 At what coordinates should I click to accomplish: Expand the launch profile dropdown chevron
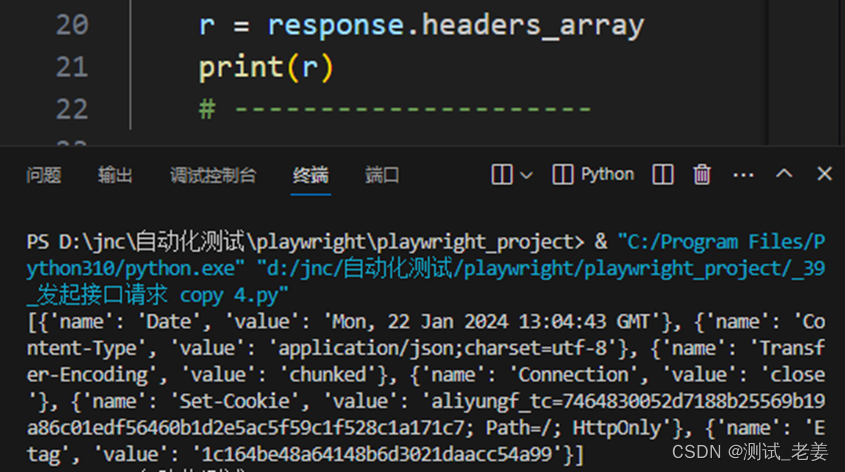tap(527, 175)
